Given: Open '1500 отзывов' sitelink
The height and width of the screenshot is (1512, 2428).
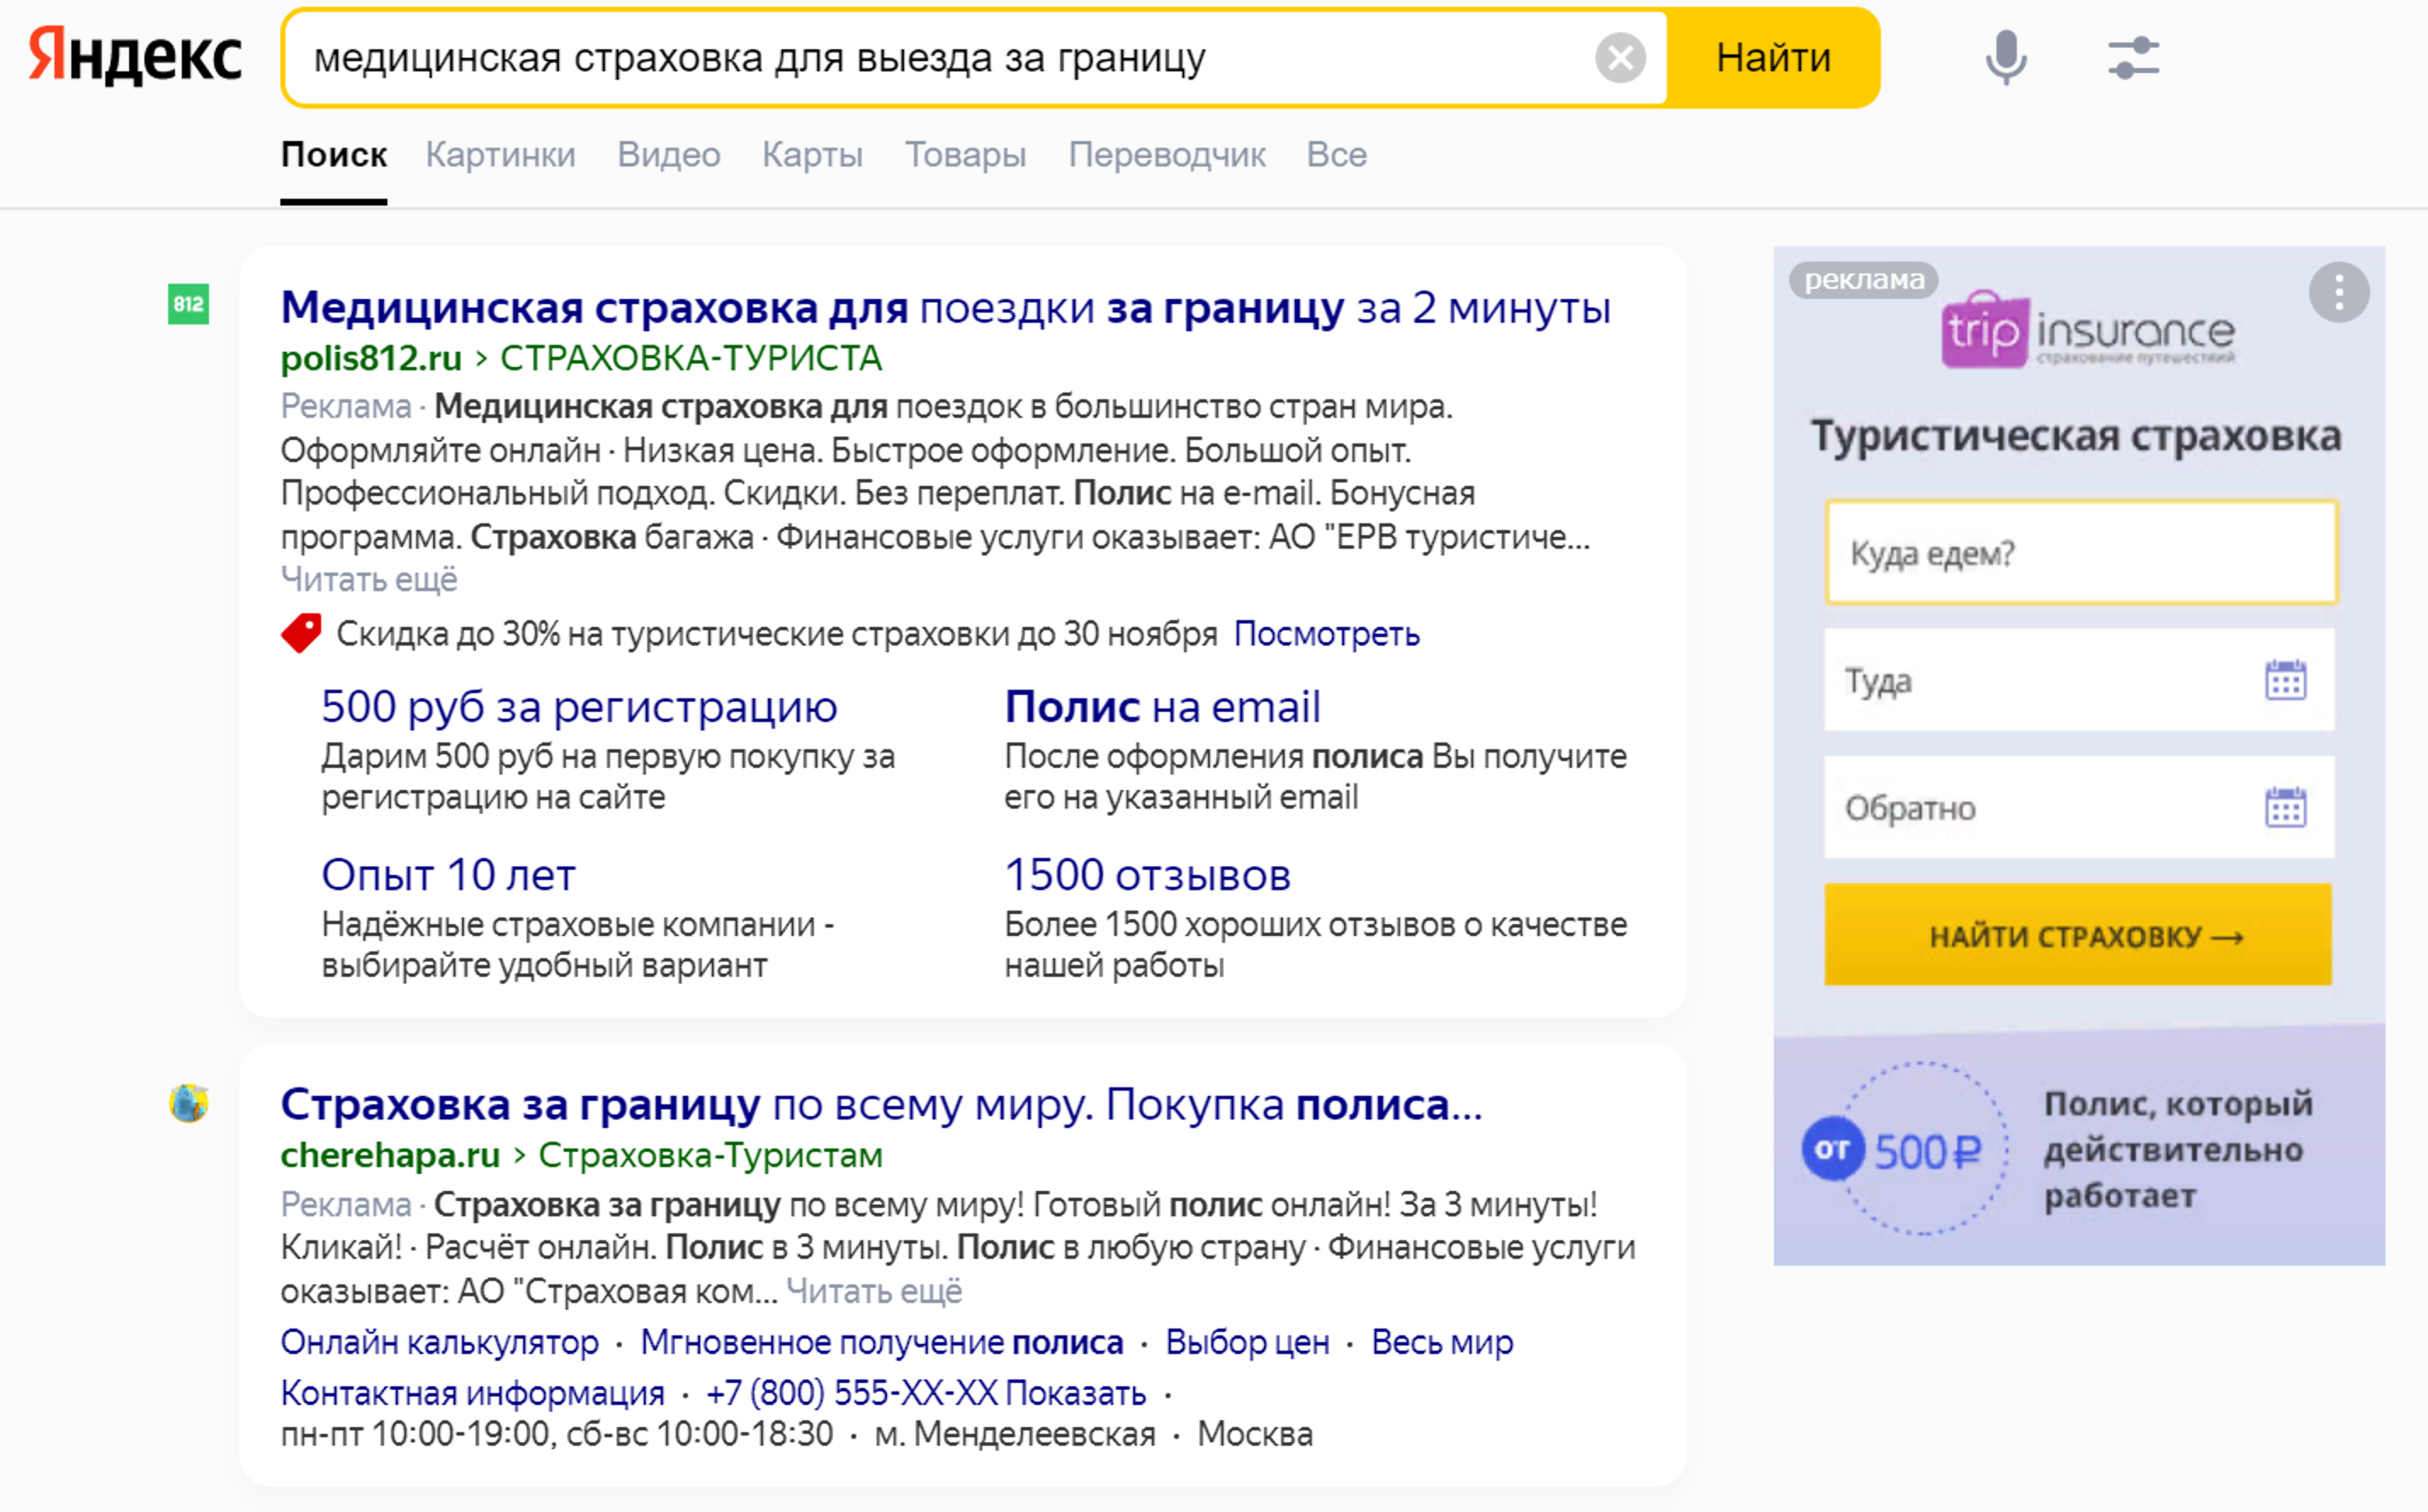Looking at the screenshot, I should point(1147,874).
